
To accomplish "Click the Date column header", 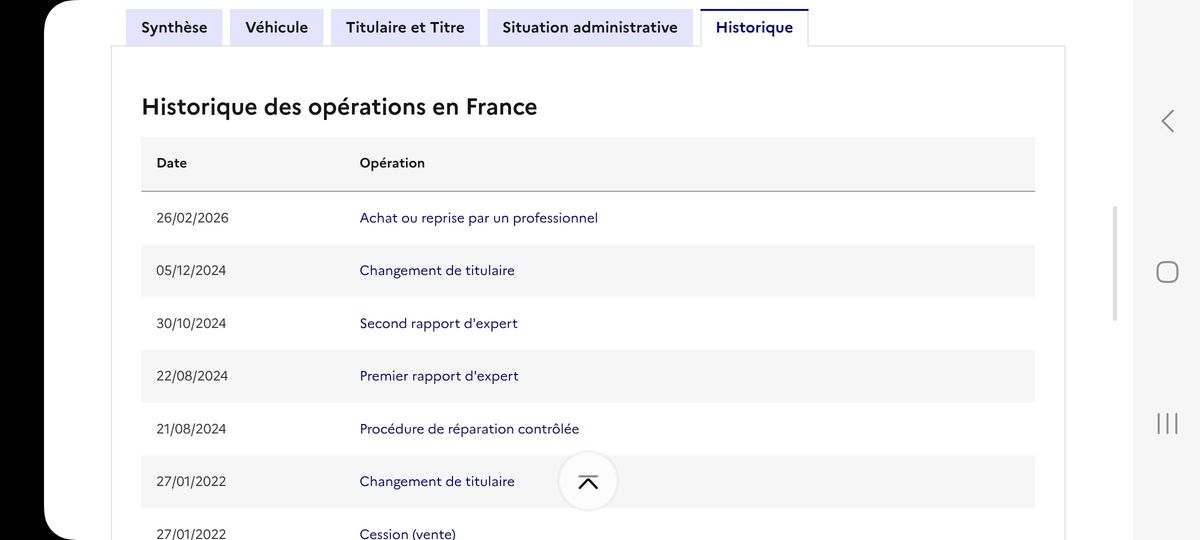I will pos(172,163).
